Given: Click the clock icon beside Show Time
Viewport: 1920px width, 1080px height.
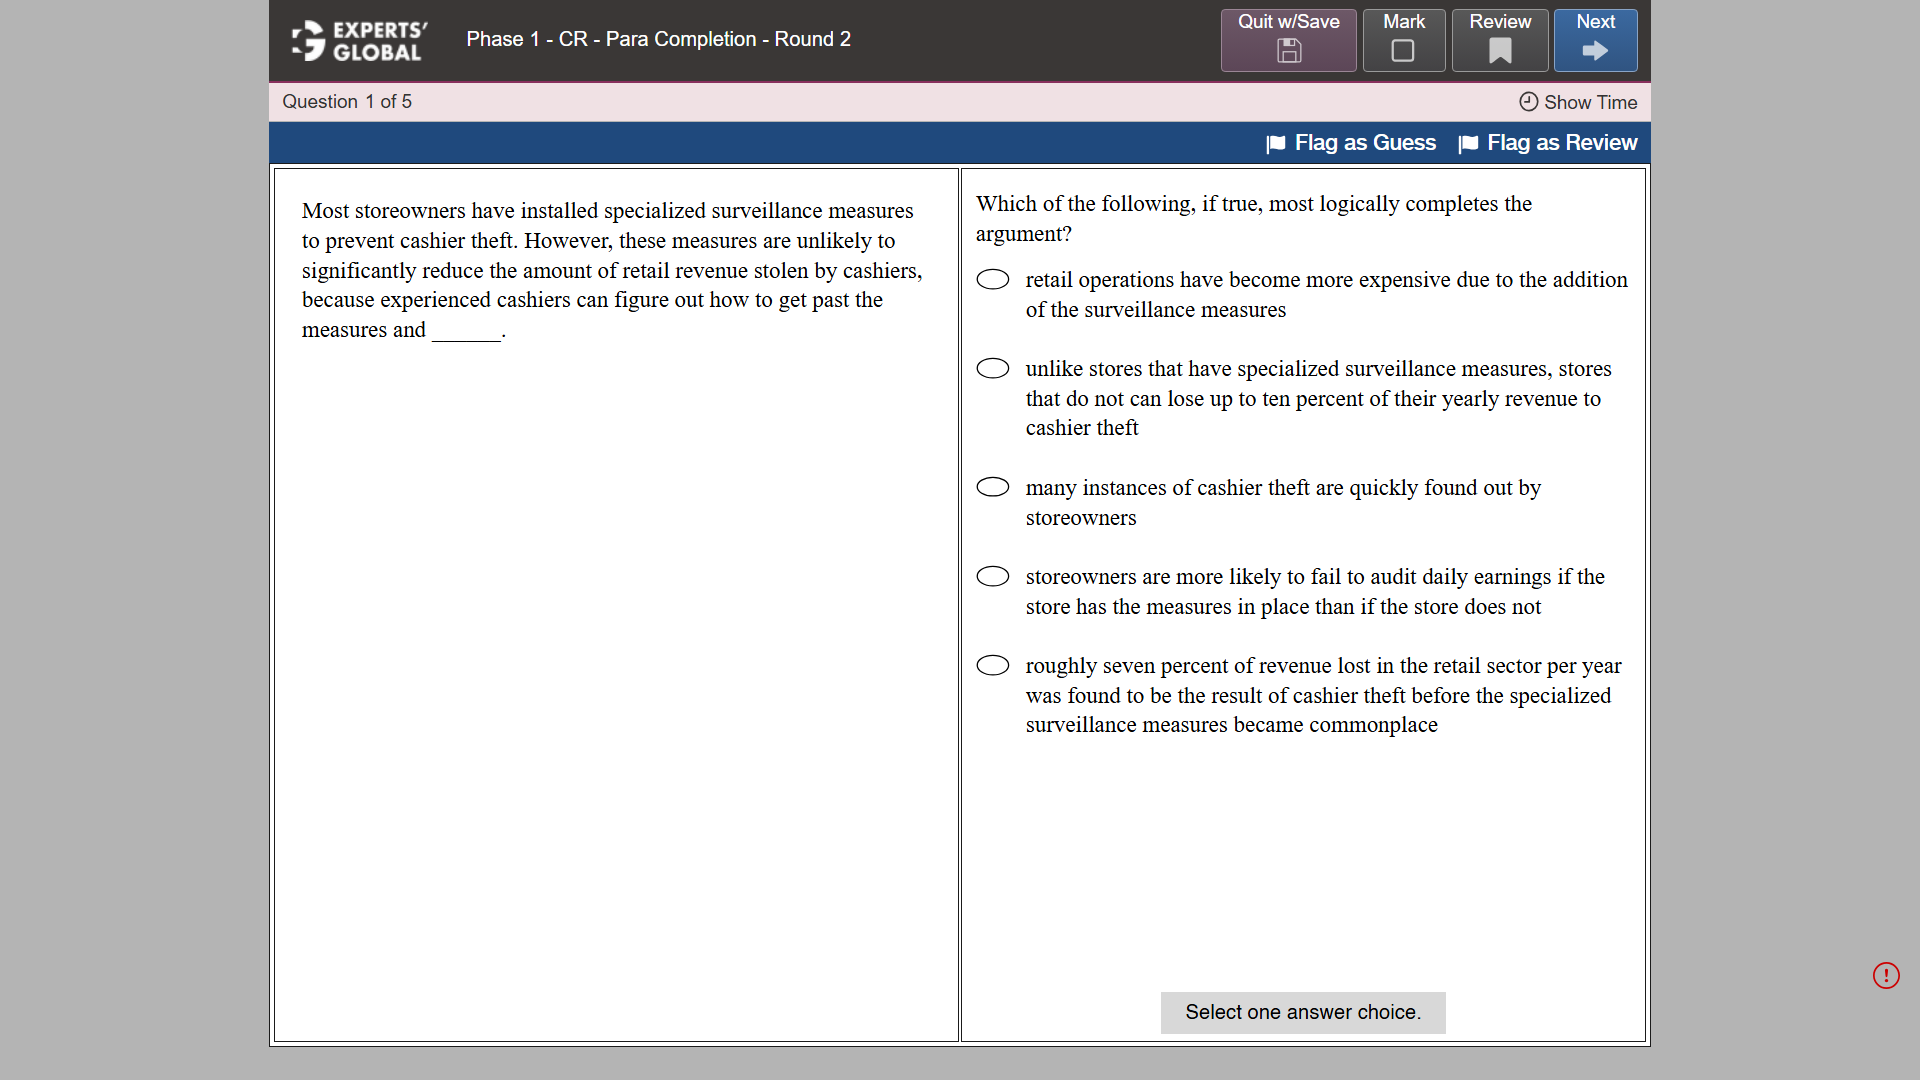Looking at the screenshot, I should (1527, 102).
